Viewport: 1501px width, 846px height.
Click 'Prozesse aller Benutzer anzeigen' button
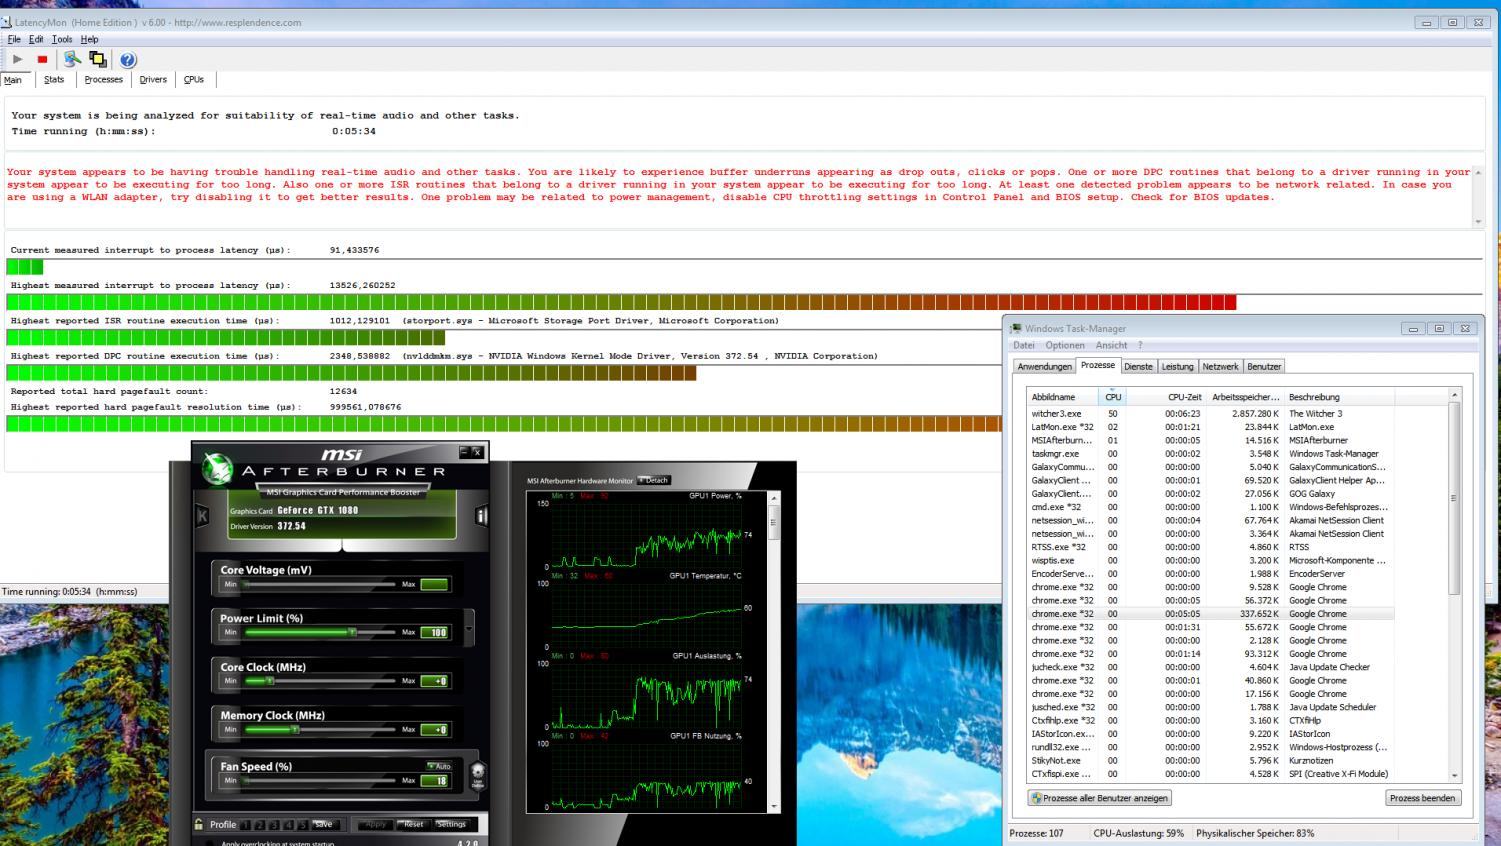point(1100,798)
